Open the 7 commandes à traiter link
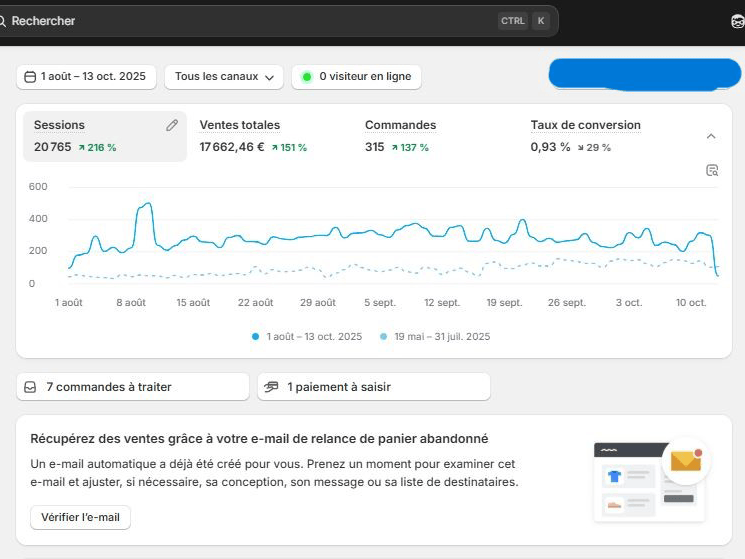 pos(132,387)
